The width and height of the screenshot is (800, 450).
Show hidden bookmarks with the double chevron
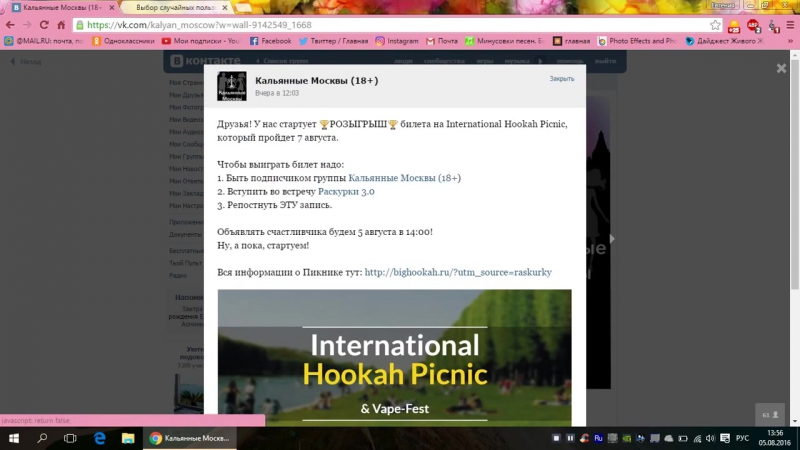[x=791, y=41]
